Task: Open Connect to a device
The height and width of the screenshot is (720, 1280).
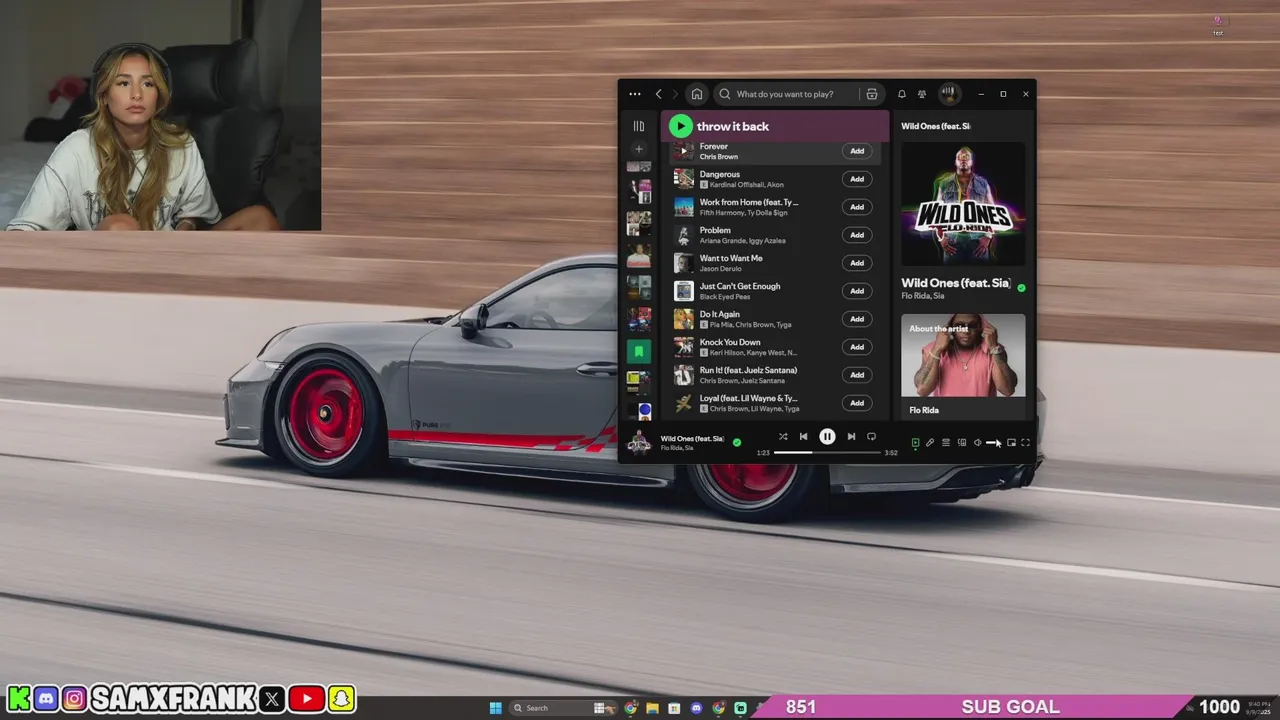Action: 962,443
